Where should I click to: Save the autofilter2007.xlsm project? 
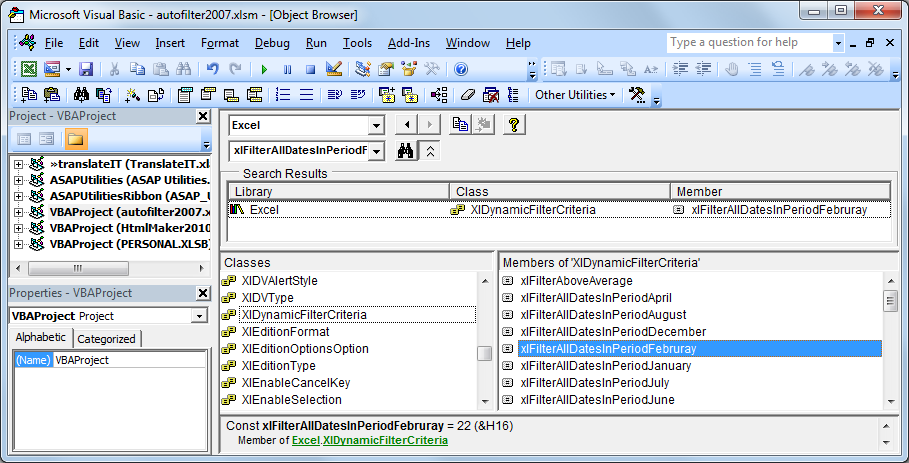pos(86,70)
